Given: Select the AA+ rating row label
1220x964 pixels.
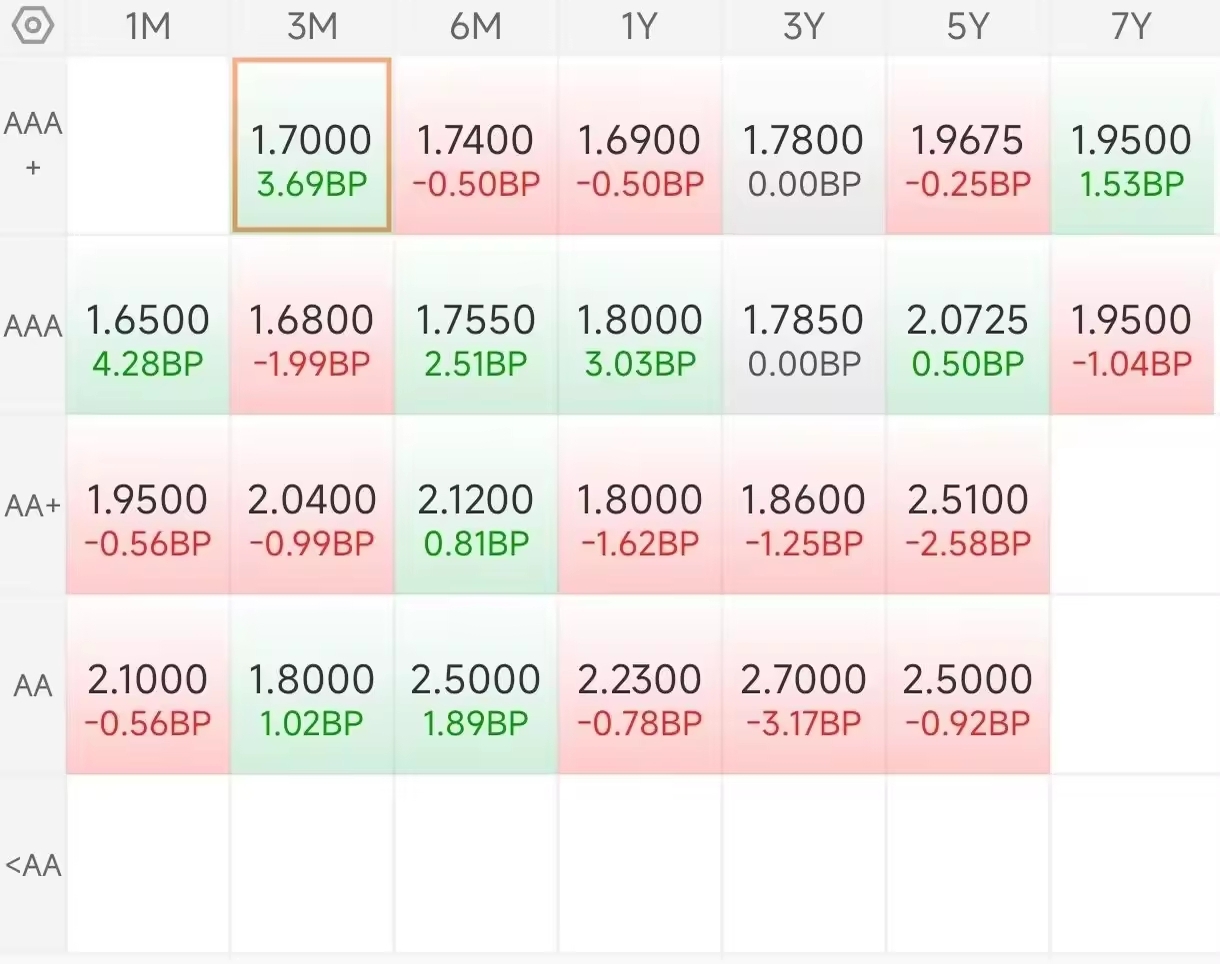Looking at the screenshot, I should pos(33,506).
